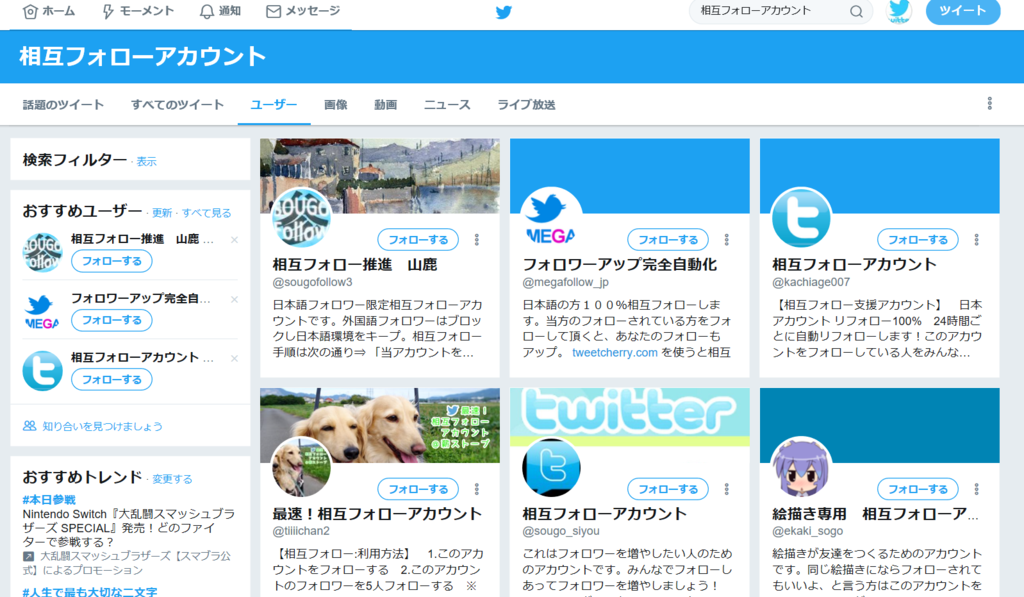Open more options dots on @sougofollow3 card
The width and height of the screenshot is (1024, 597).
pos(477,240)
